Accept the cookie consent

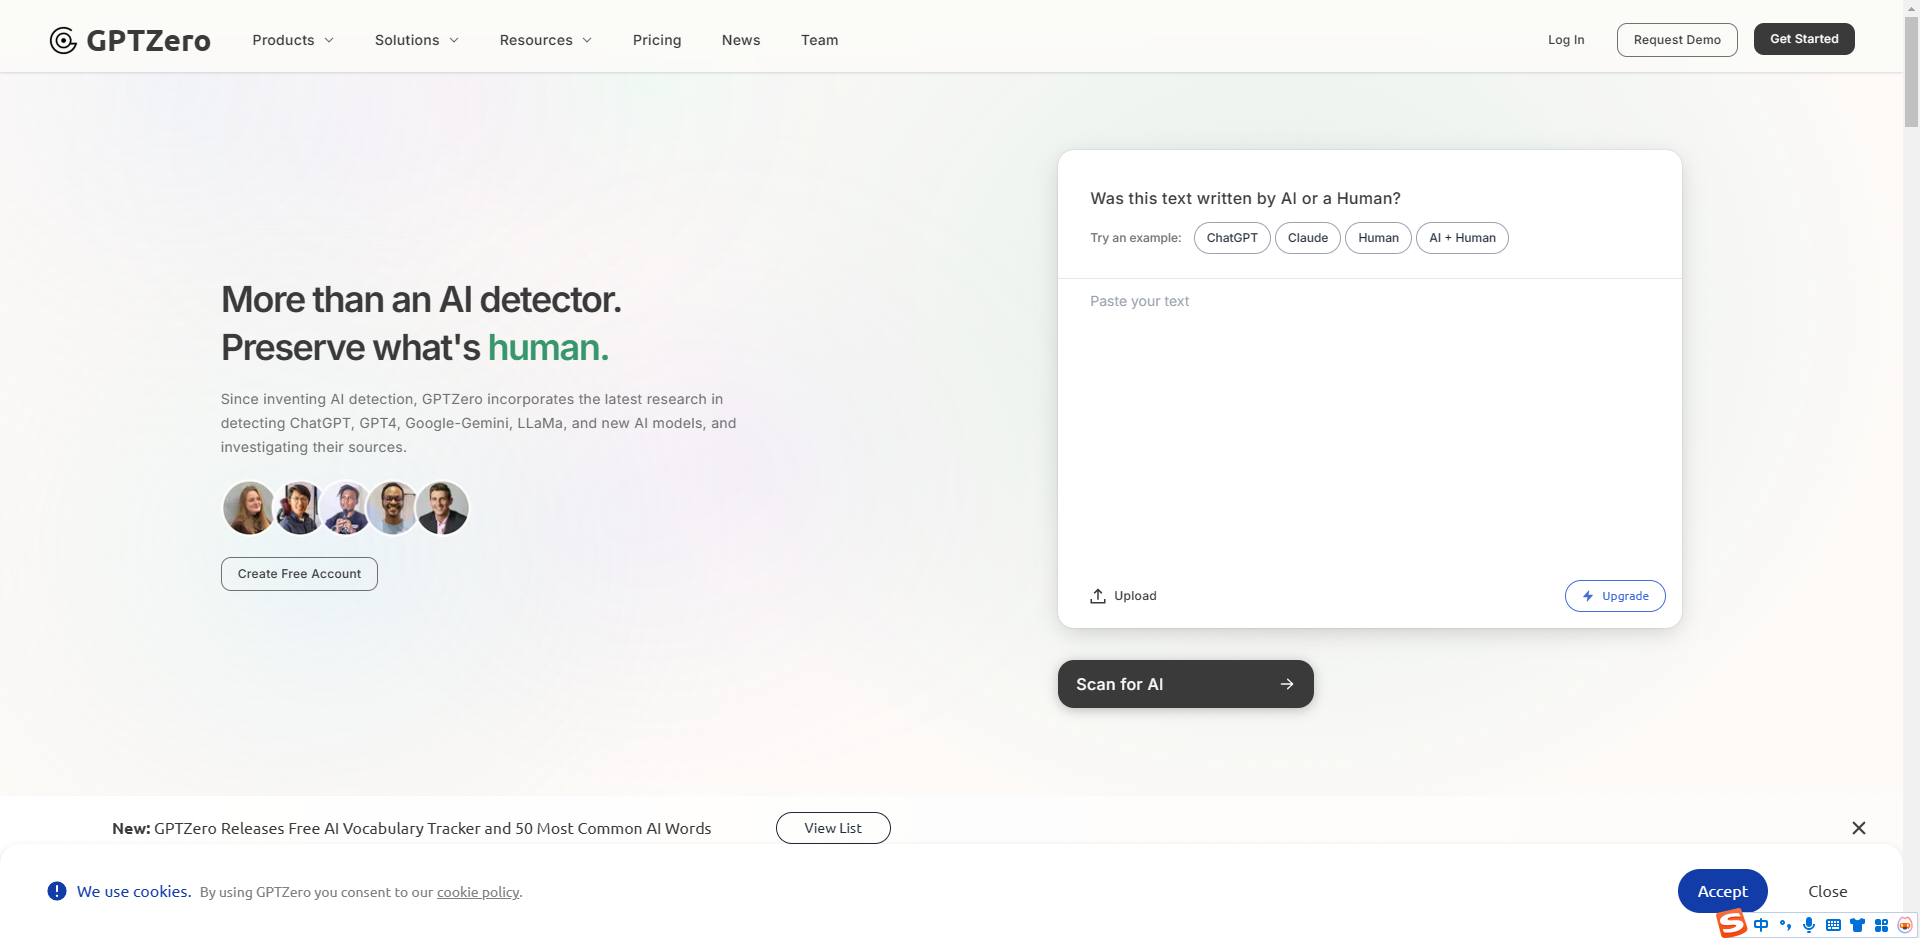coord(1721,891)
